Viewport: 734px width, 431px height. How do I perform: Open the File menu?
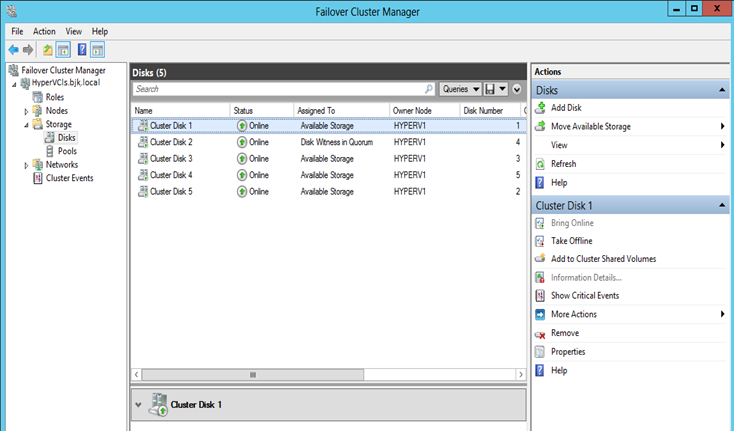coord(17,31)
